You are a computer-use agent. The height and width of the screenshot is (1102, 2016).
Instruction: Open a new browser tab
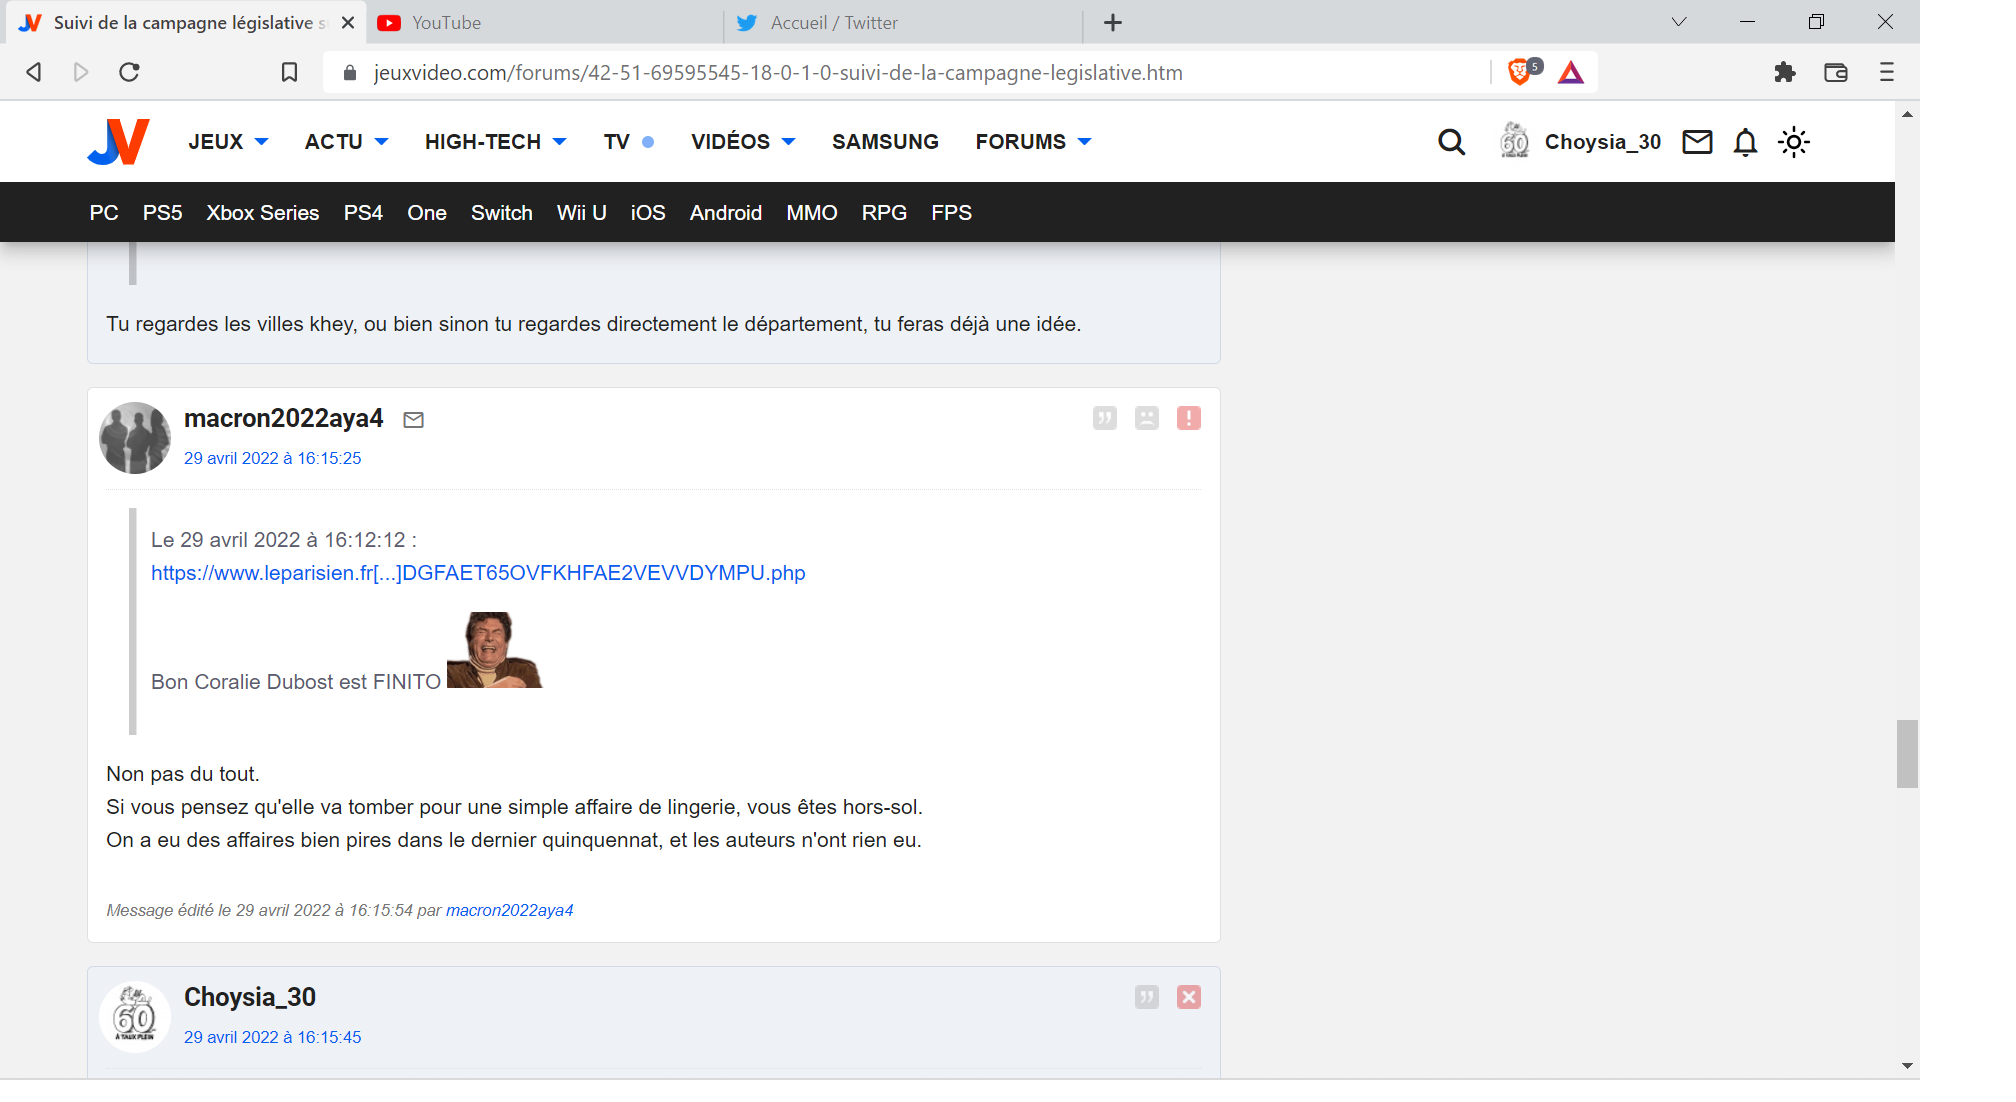(1113, 22)
